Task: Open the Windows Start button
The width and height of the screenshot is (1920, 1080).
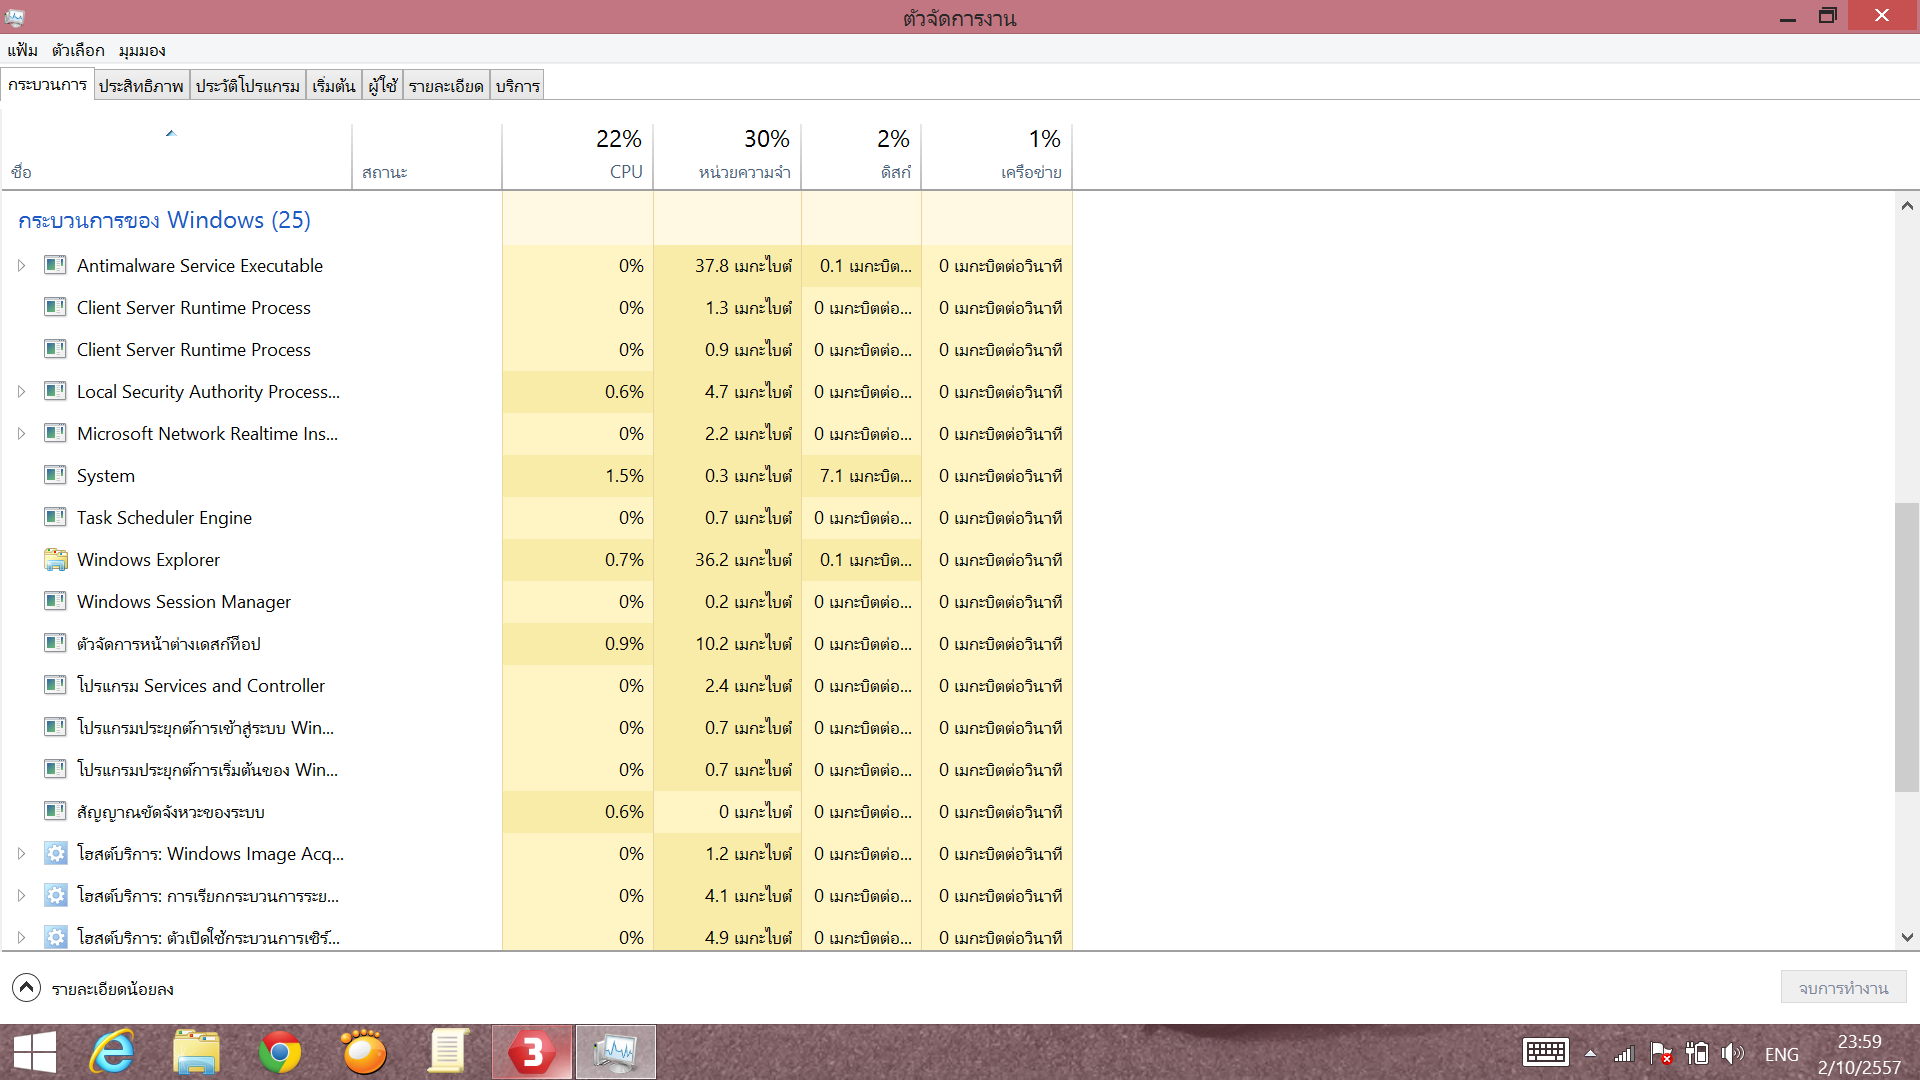Action: (35, 1052)
